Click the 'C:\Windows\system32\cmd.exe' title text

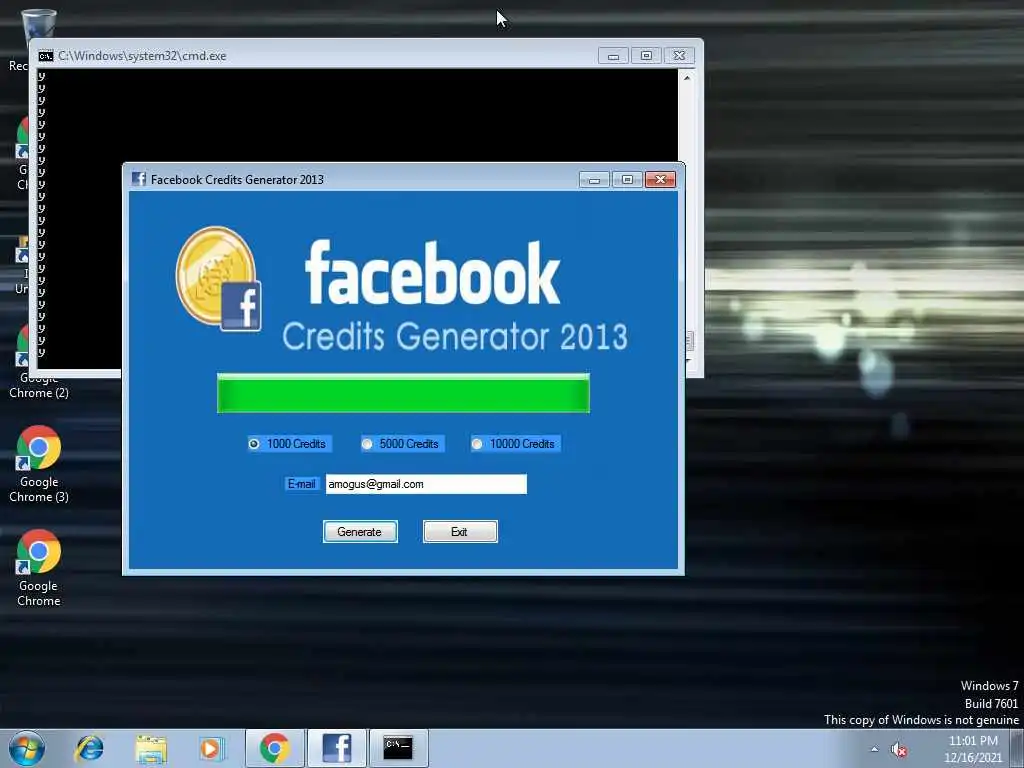[142, 56]
